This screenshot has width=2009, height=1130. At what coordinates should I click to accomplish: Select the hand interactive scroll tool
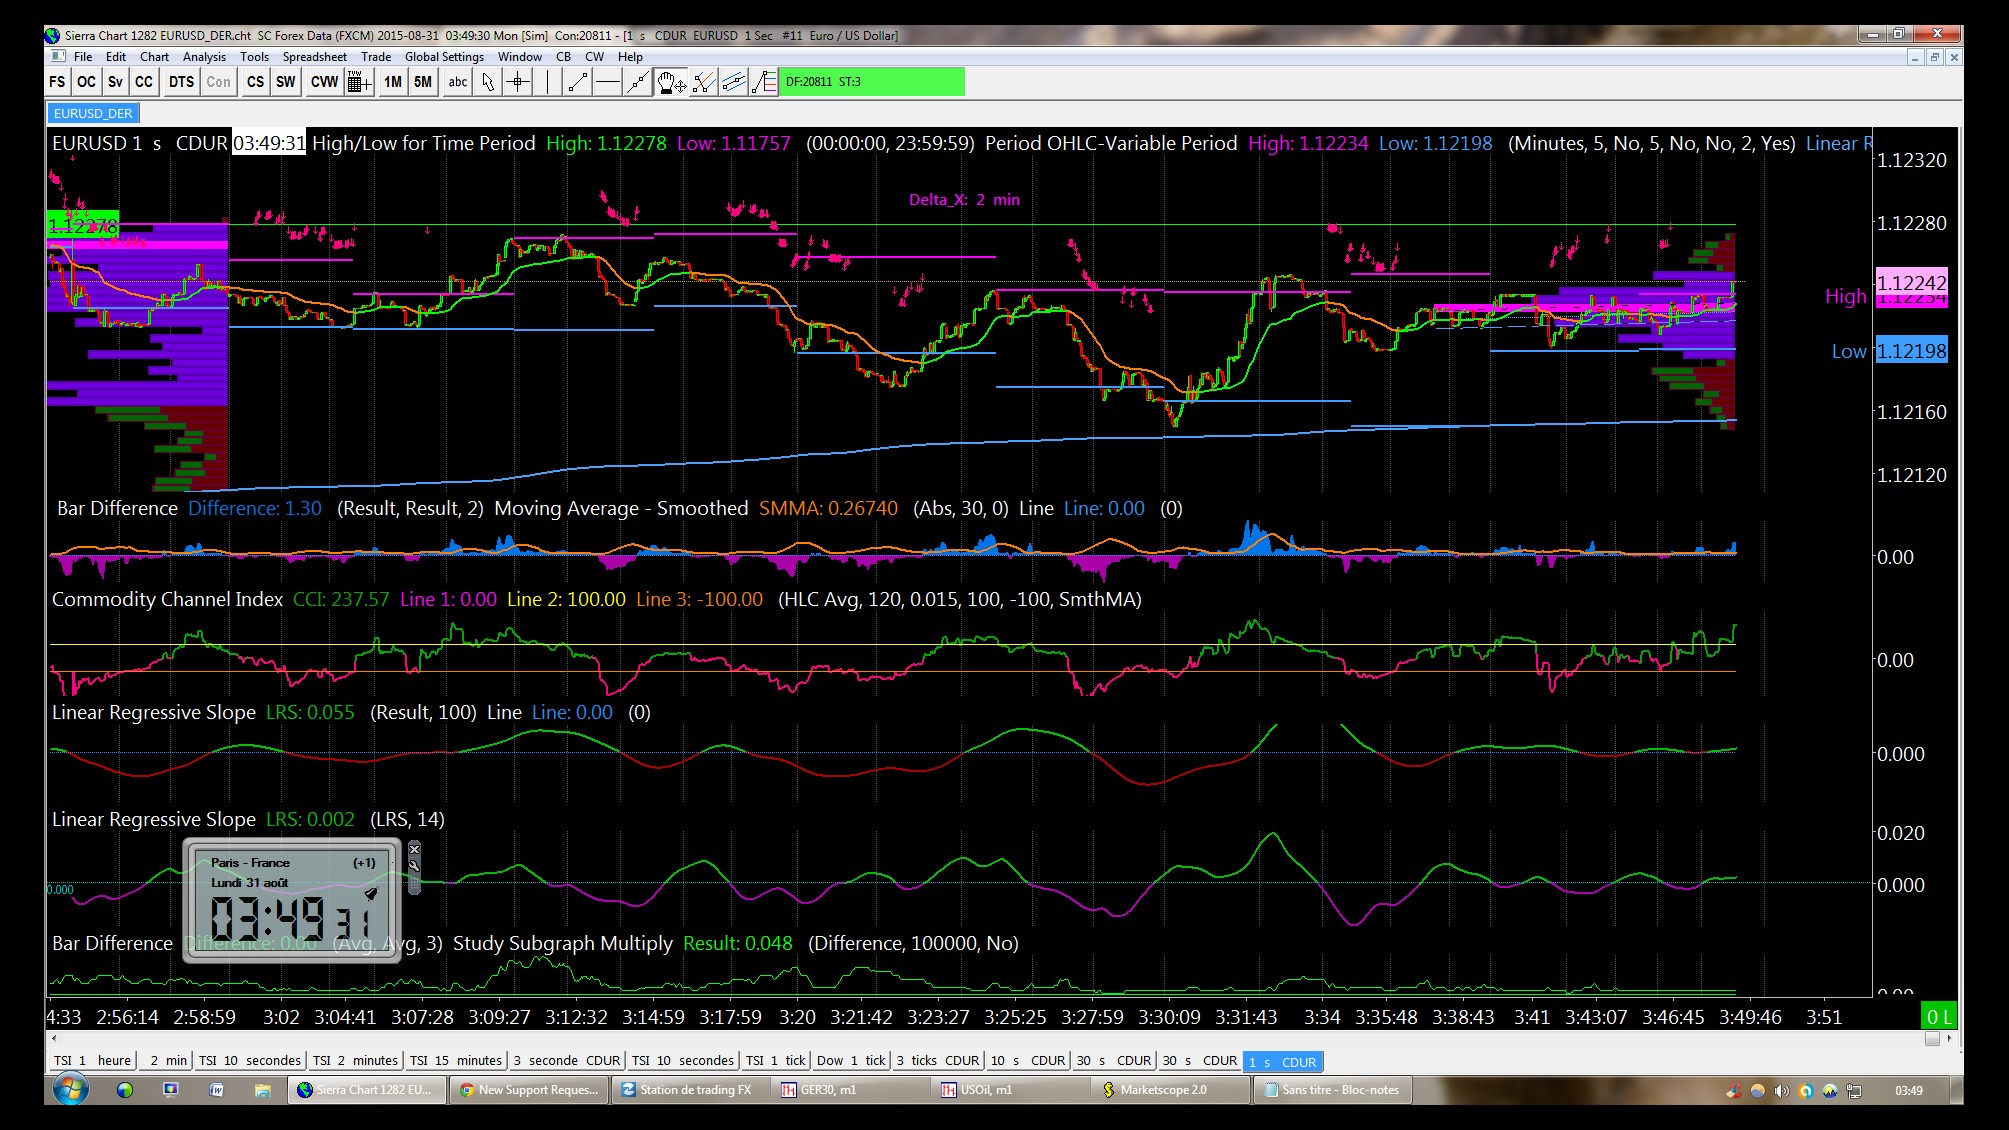tap(670, 82)
